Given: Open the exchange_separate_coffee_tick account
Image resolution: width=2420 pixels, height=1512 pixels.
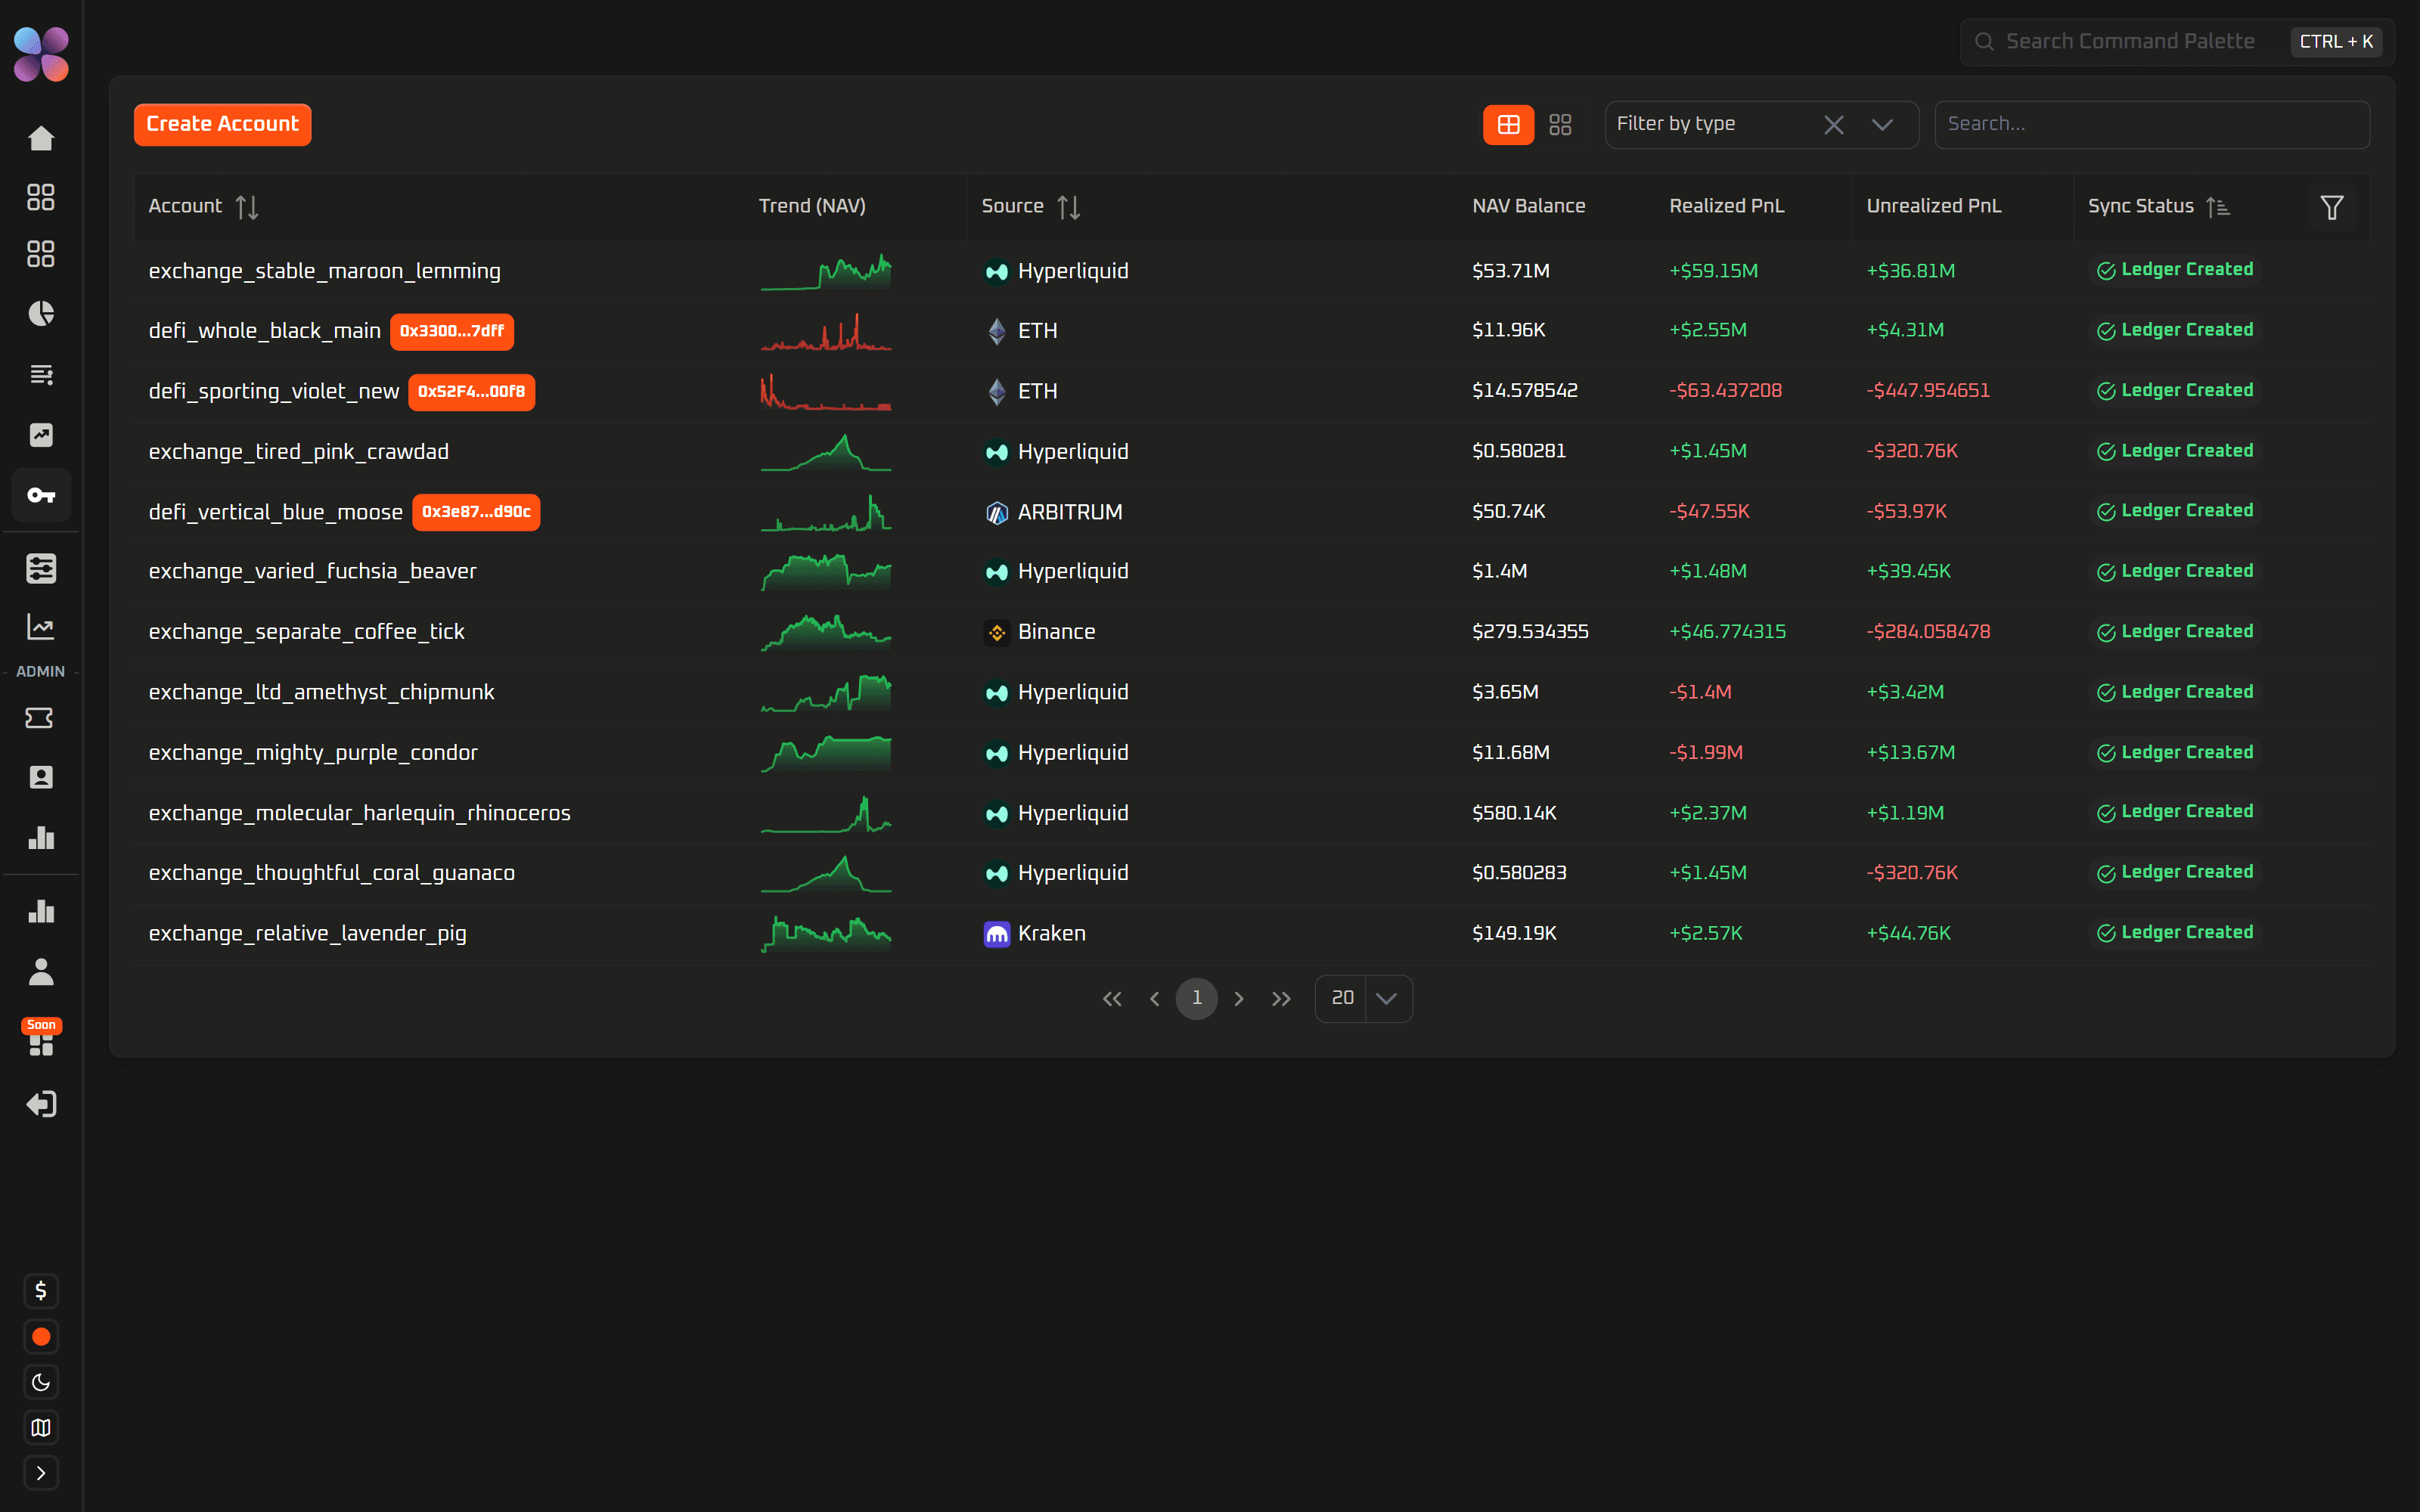Looking at the screenshot, I should 307,632.
